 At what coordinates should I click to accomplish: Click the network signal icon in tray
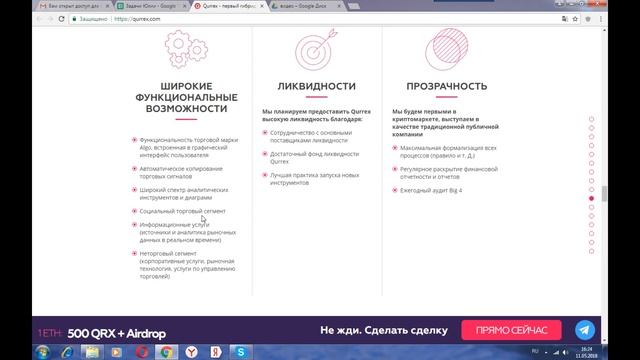point(556,352)
